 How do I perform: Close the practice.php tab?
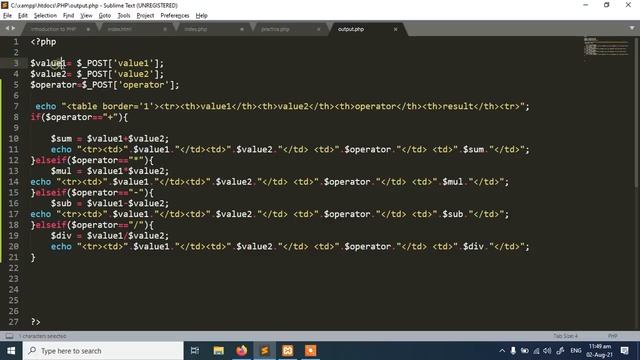(x=318, y=29)
